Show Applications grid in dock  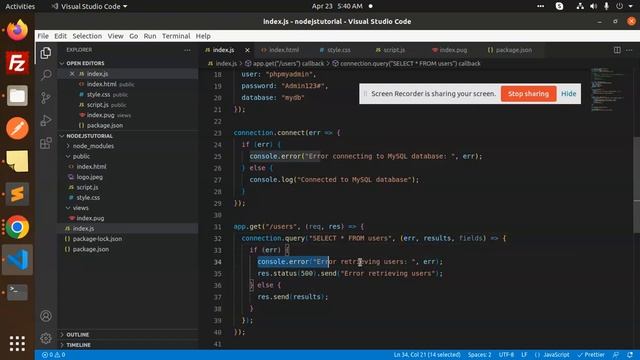17,344
